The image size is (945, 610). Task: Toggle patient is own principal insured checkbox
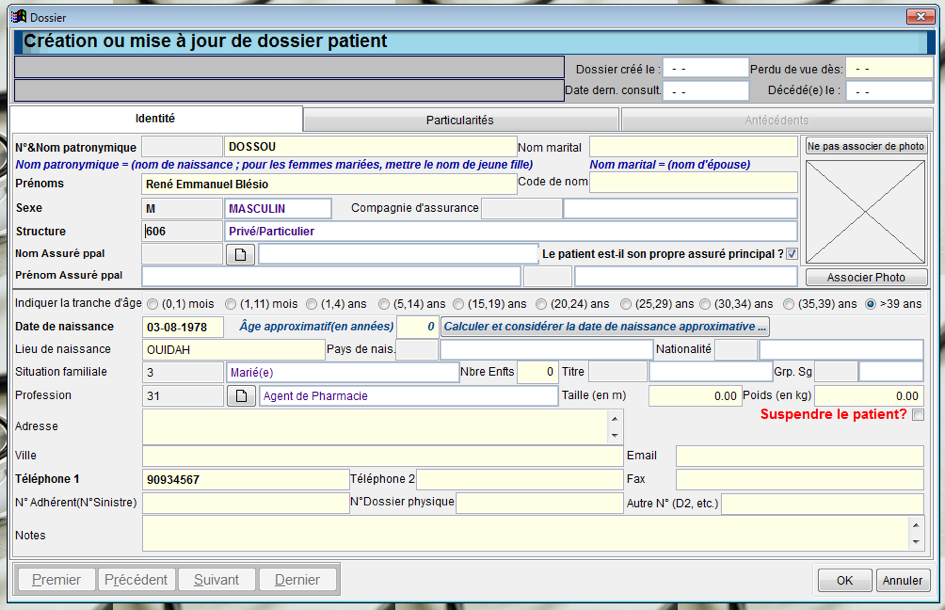pos(792,254)
